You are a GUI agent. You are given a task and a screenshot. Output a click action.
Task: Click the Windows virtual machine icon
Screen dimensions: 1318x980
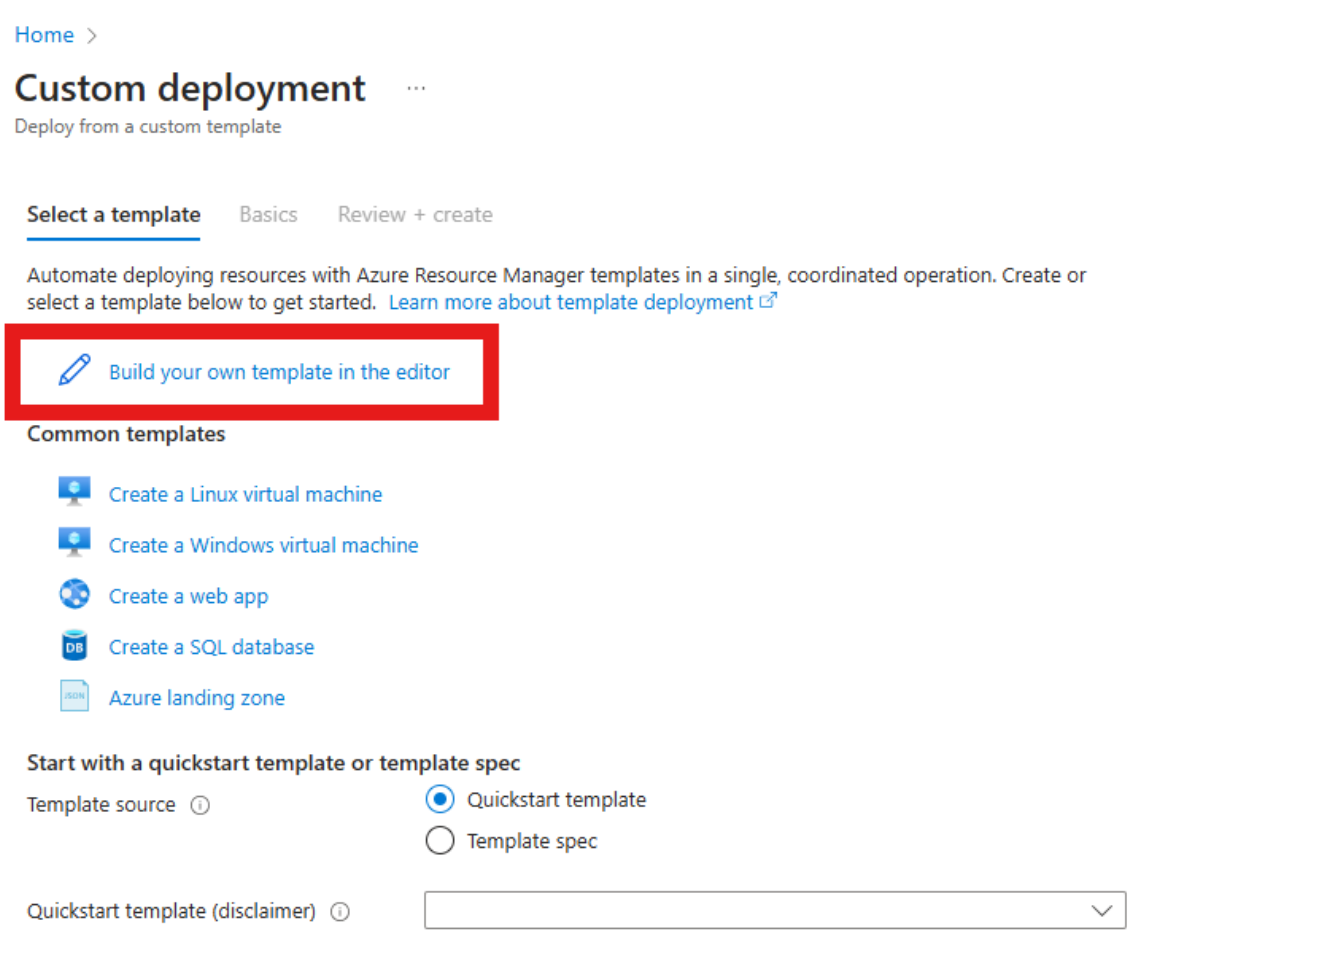coord(73,542)
